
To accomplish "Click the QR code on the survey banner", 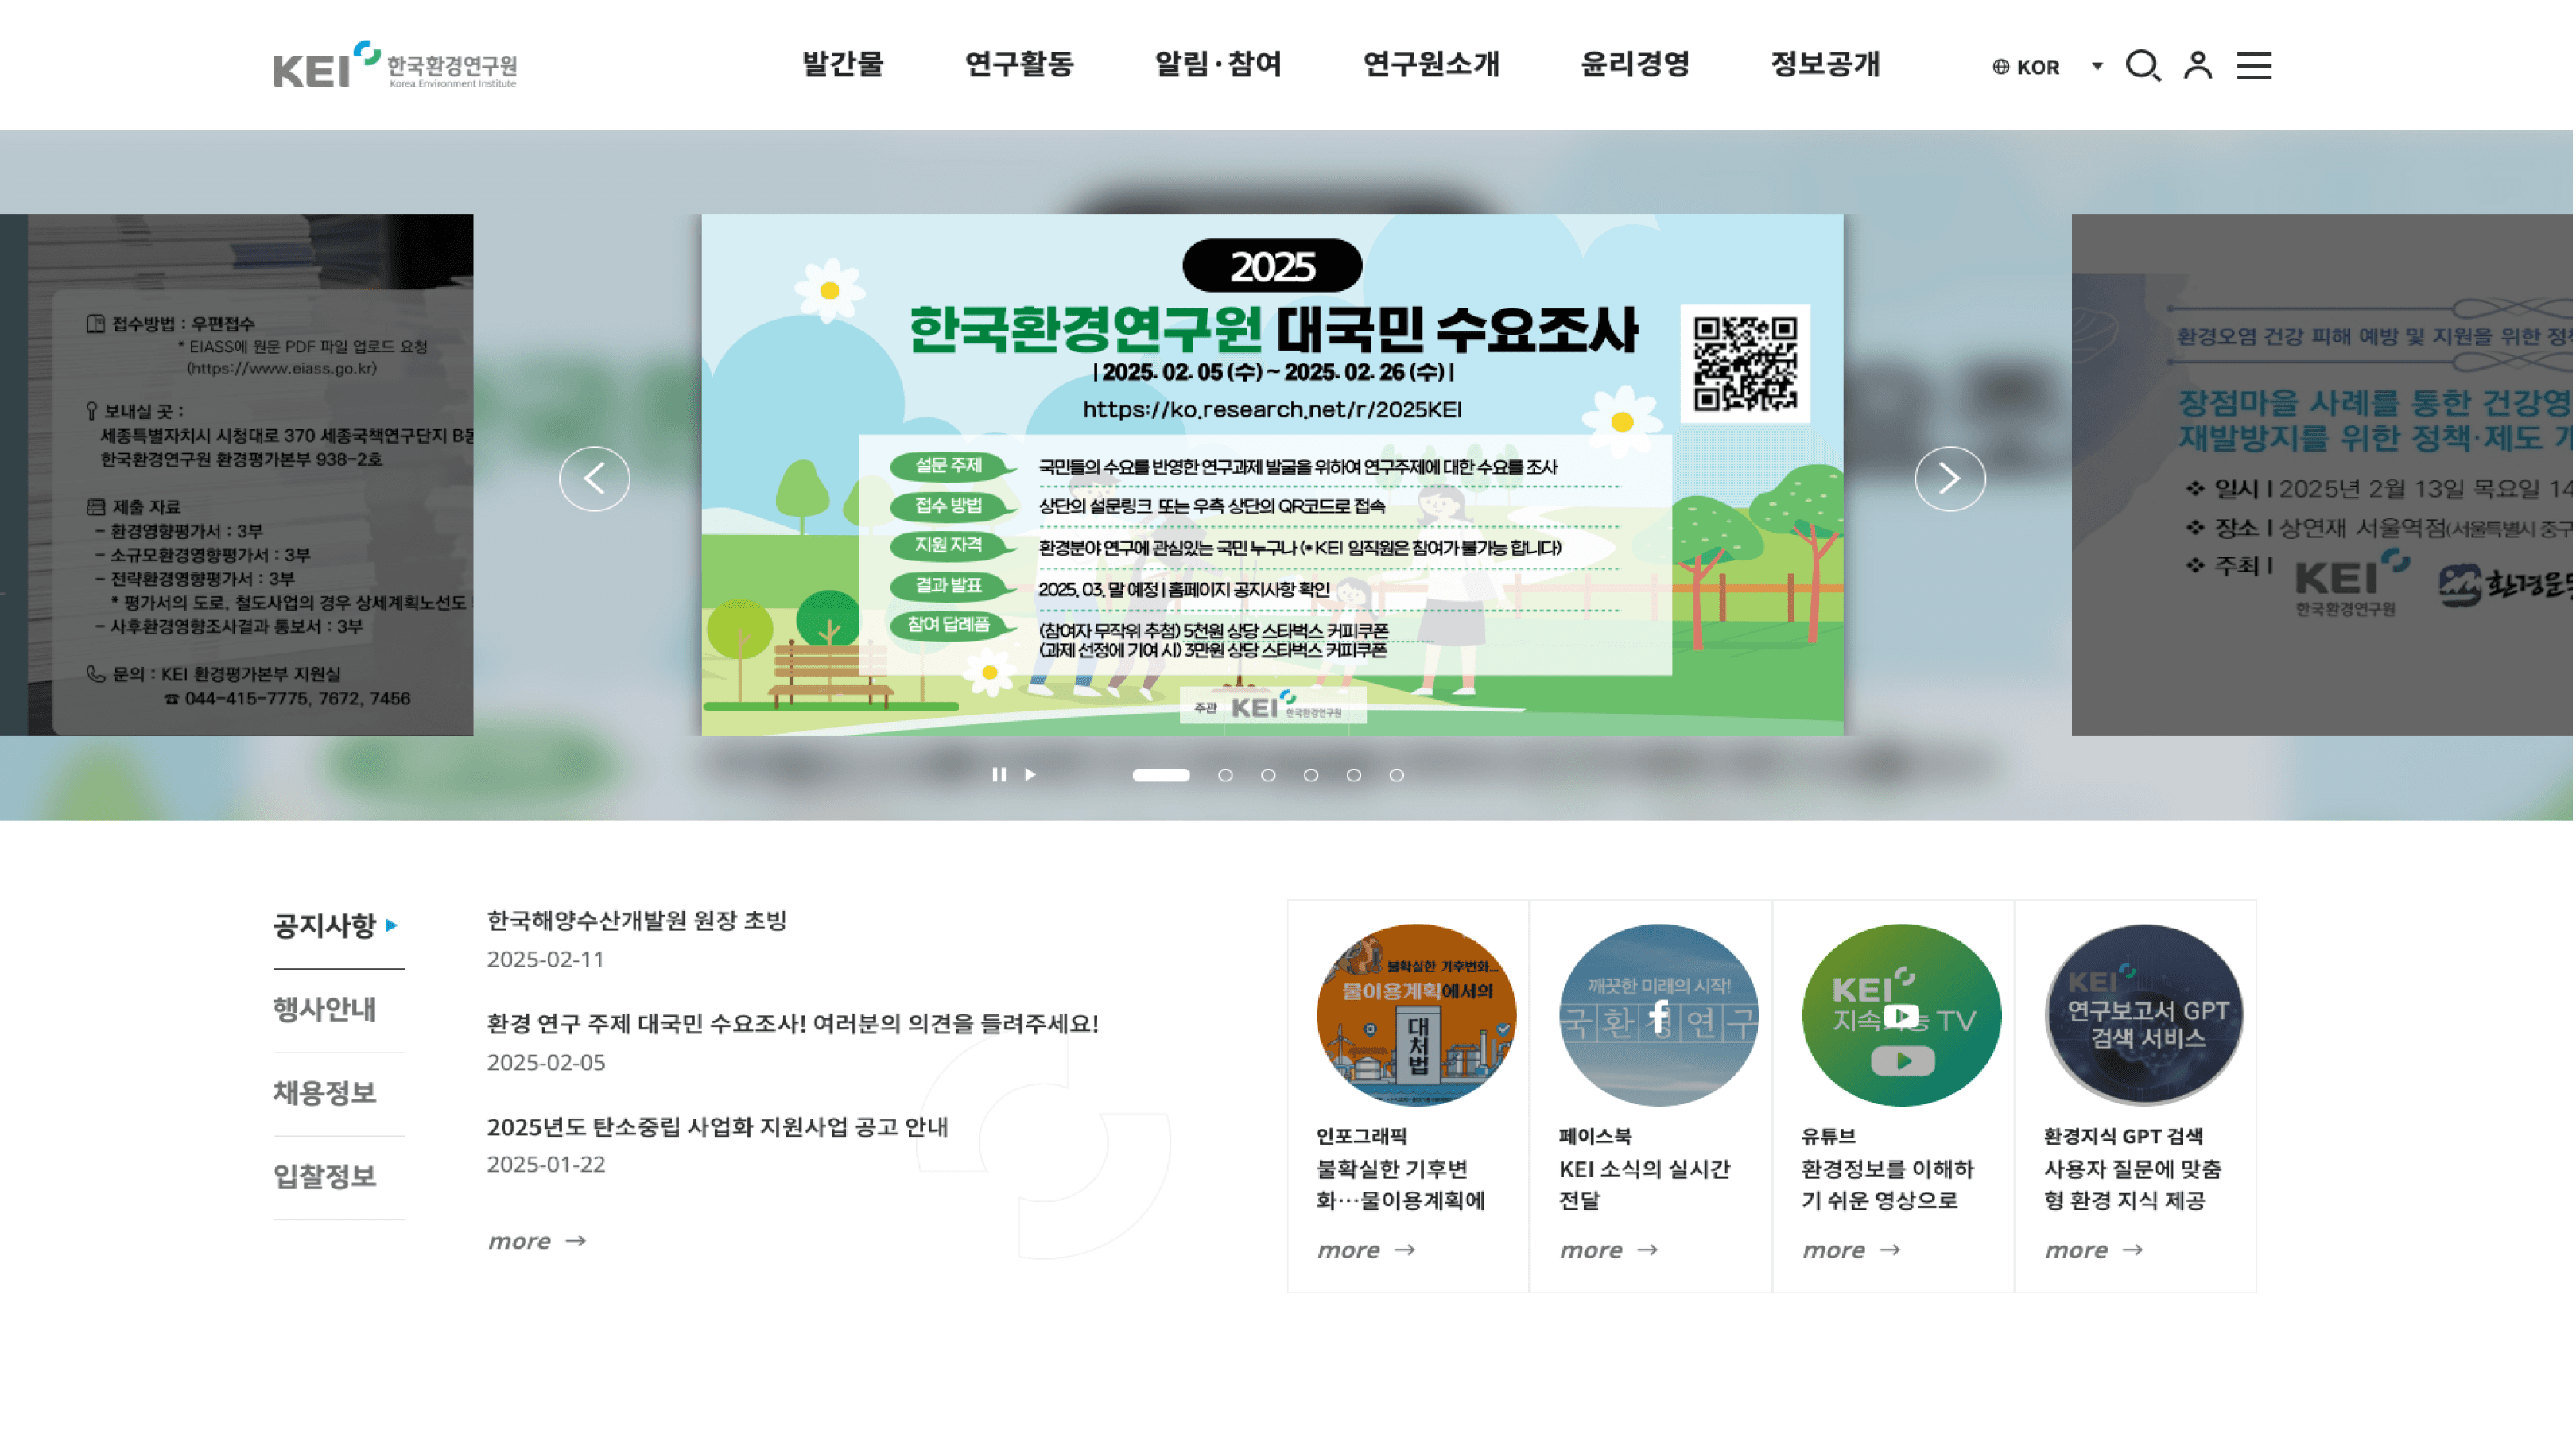I will [1745, 364].
